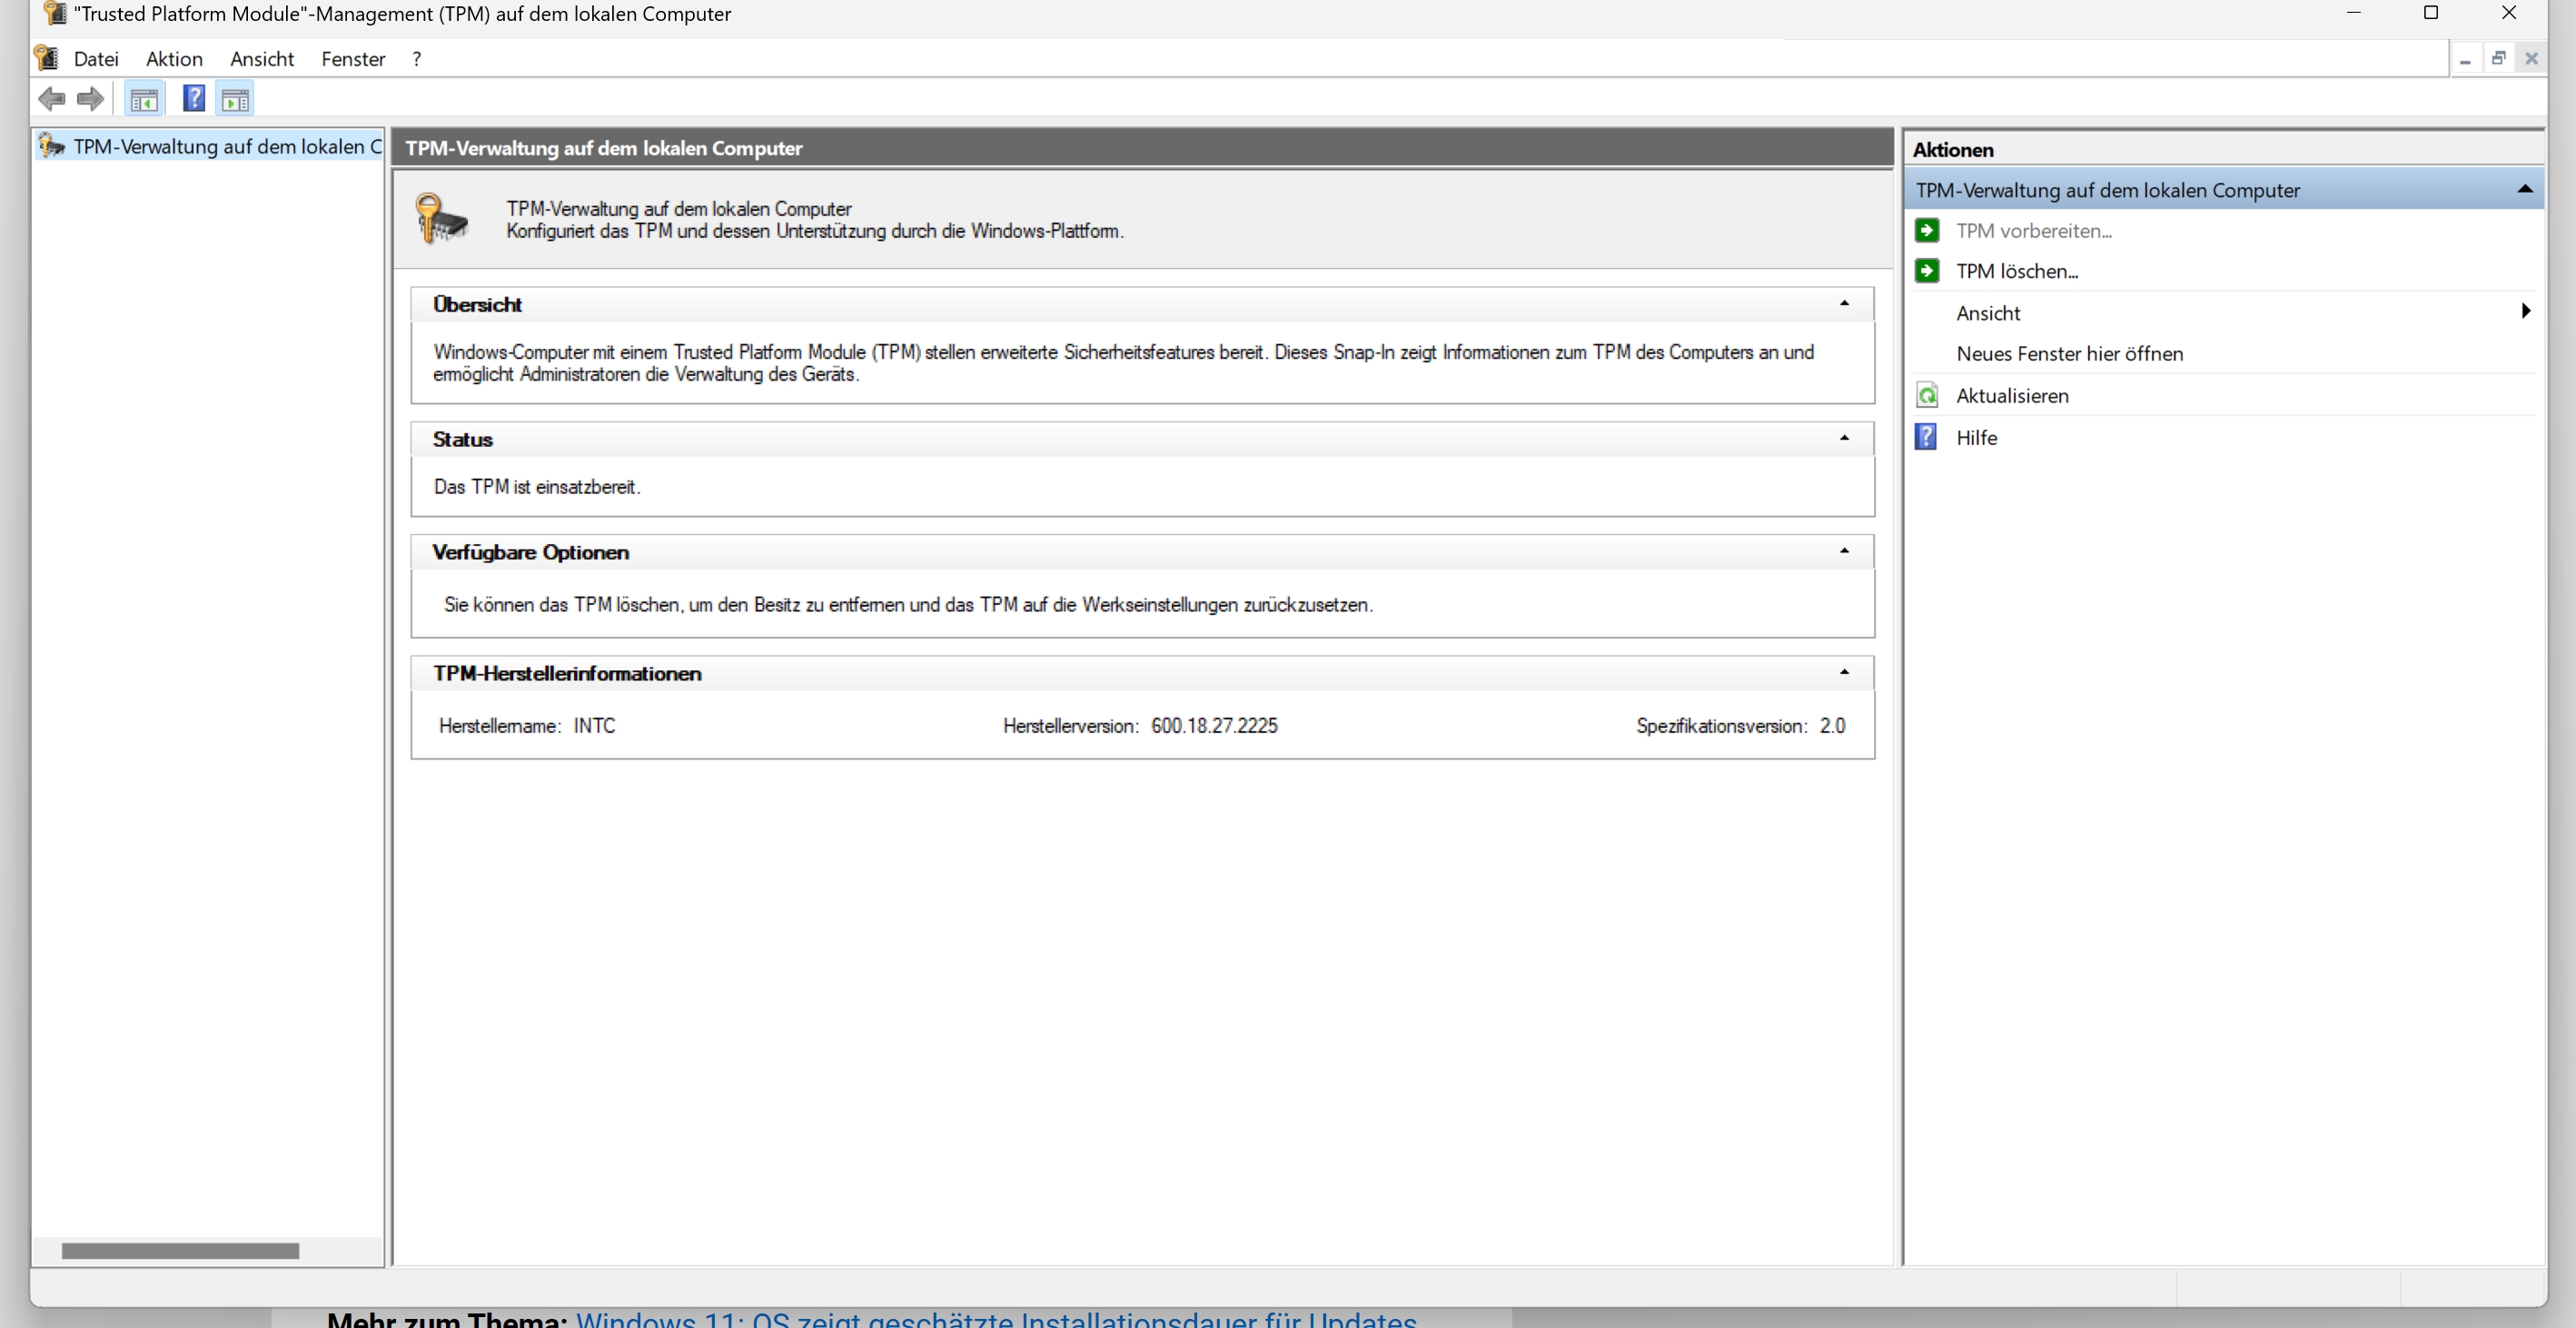Toggle the action pane toolbar icon

coord(236,100)
